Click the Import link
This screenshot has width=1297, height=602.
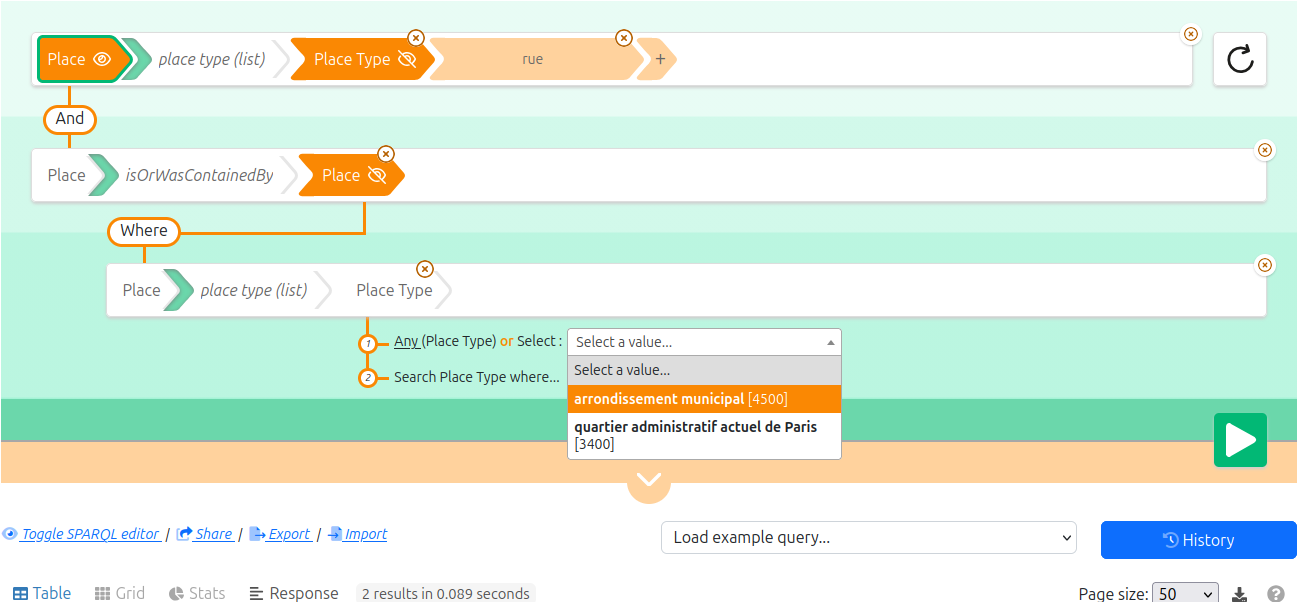click(358, 534)
